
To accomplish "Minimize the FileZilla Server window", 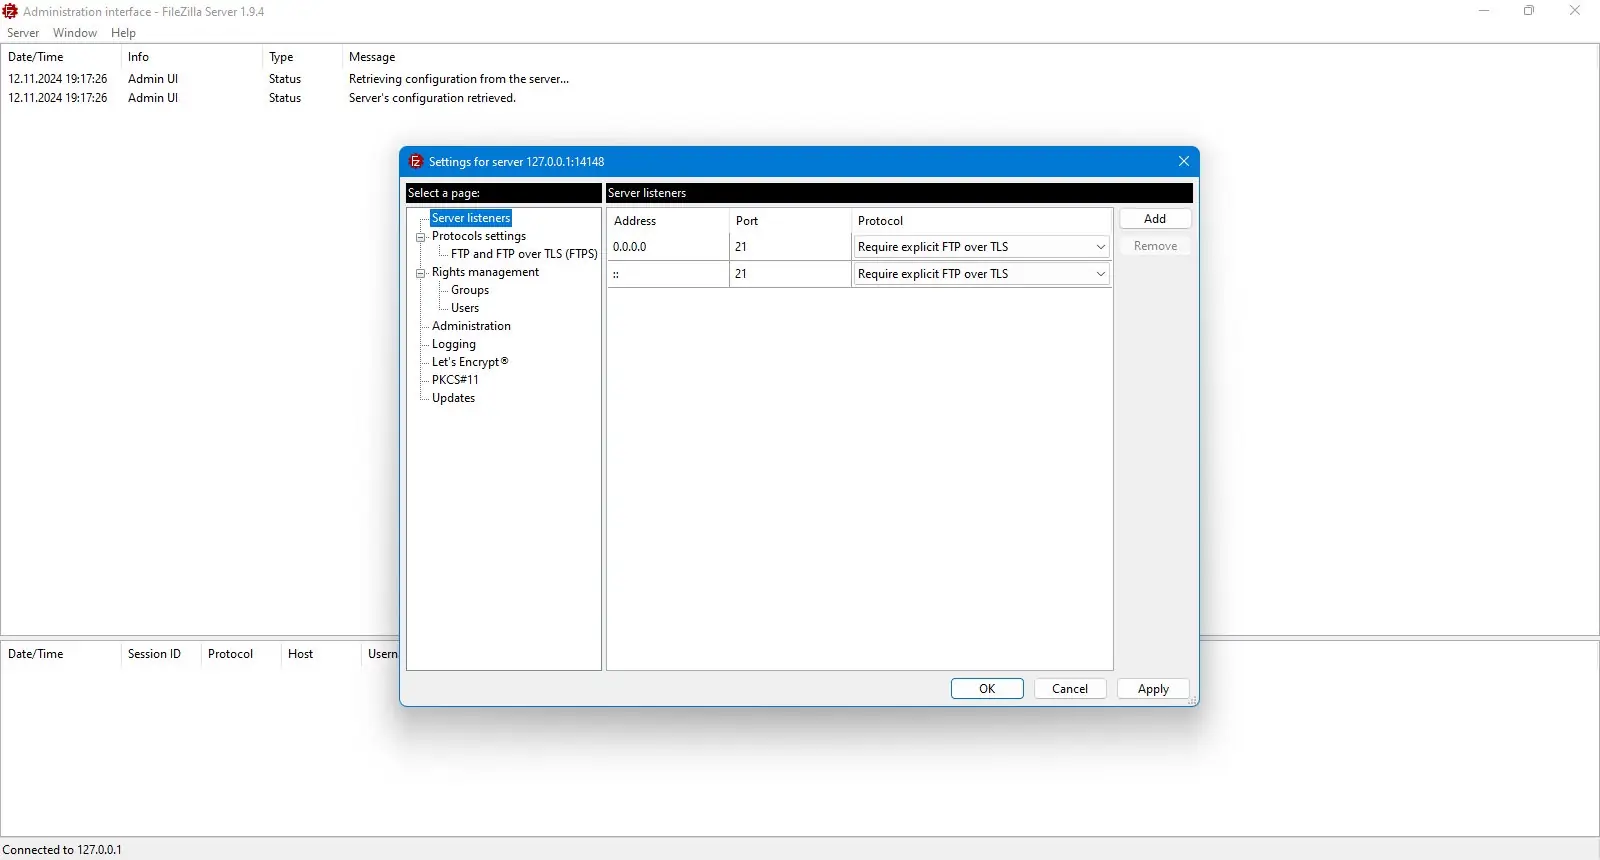I will pos(1484,11).
